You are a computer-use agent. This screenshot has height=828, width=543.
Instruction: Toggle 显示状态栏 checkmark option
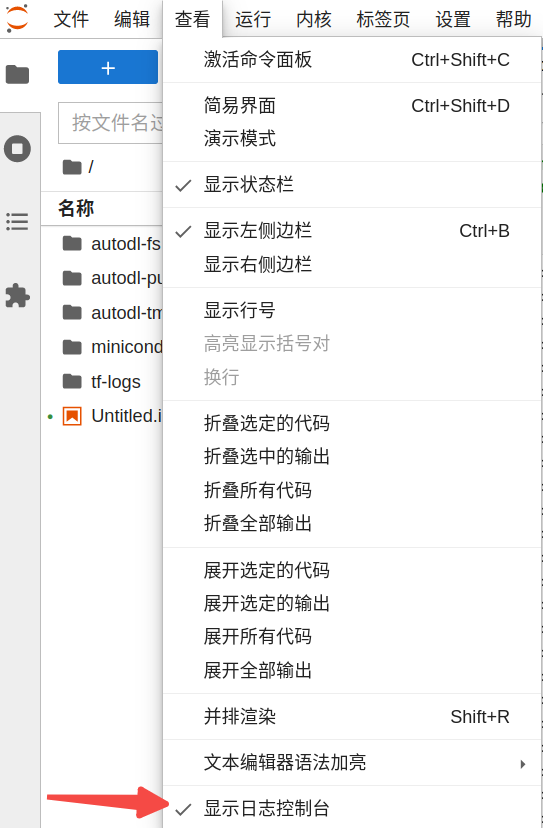[352, 184]
